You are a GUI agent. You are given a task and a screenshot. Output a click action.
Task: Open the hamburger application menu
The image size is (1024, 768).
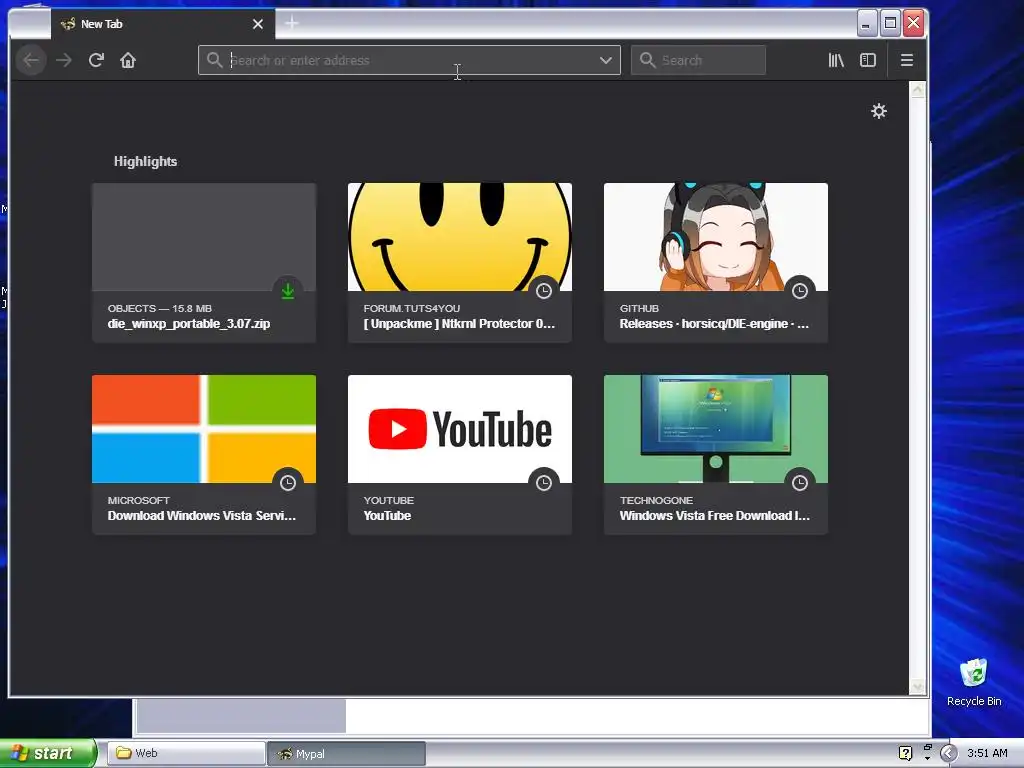click(906, 60)
